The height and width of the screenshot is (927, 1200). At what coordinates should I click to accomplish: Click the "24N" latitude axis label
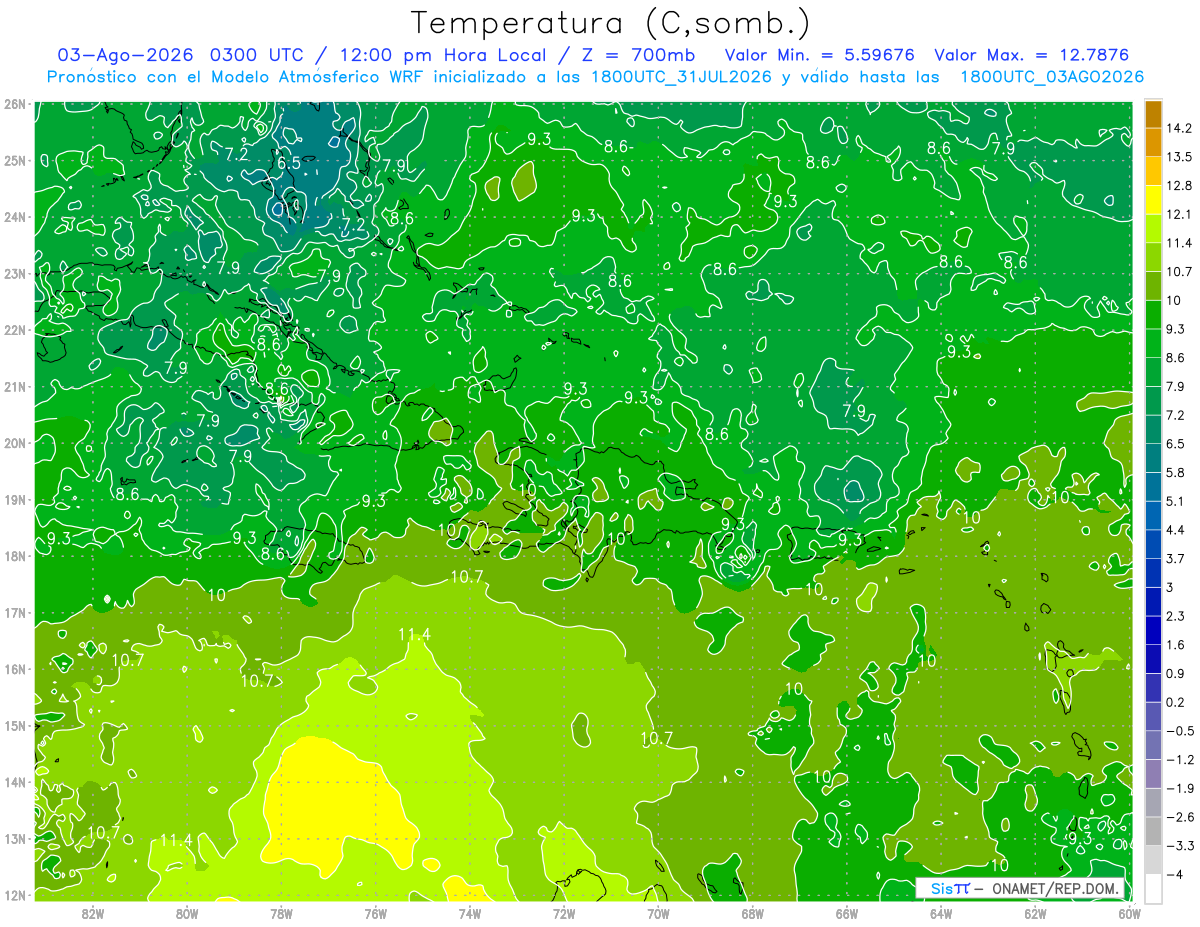(x=14, y=217)
